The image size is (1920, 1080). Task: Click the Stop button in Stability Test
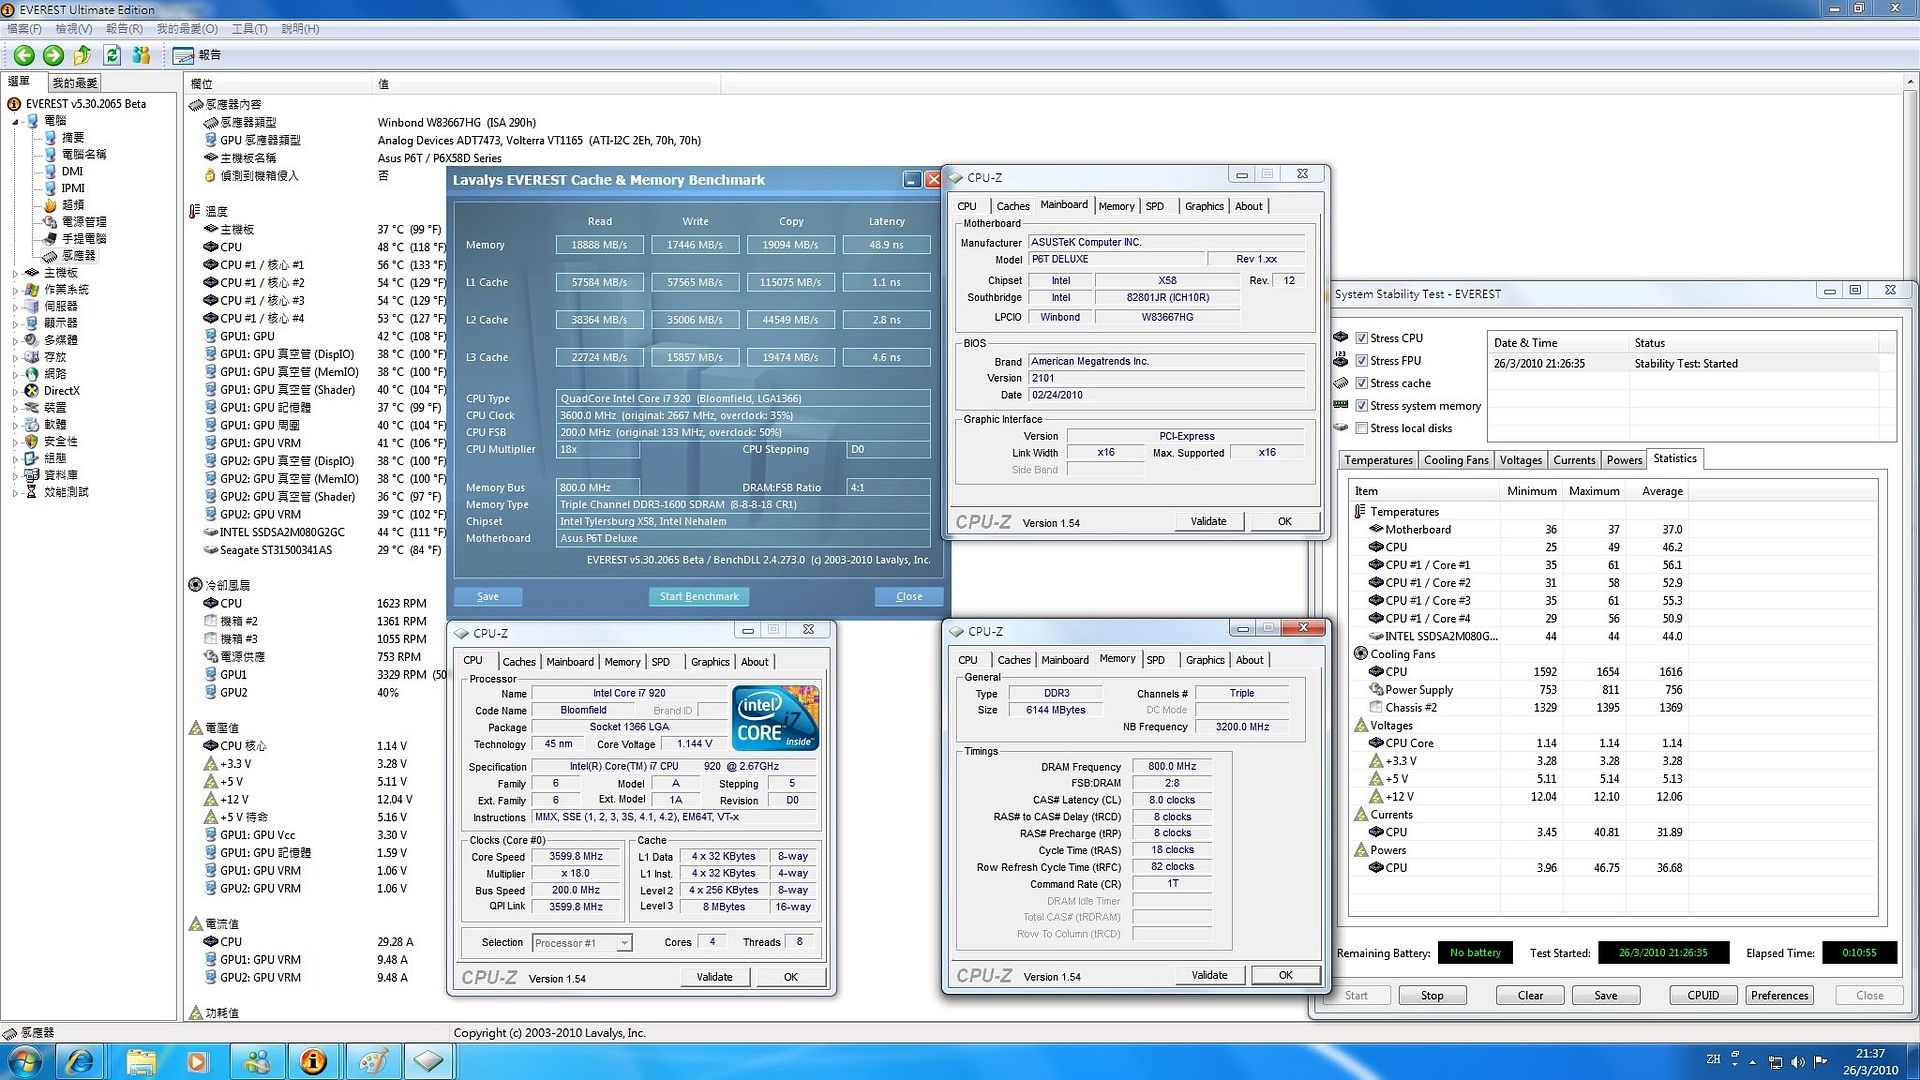point(1432,996)
